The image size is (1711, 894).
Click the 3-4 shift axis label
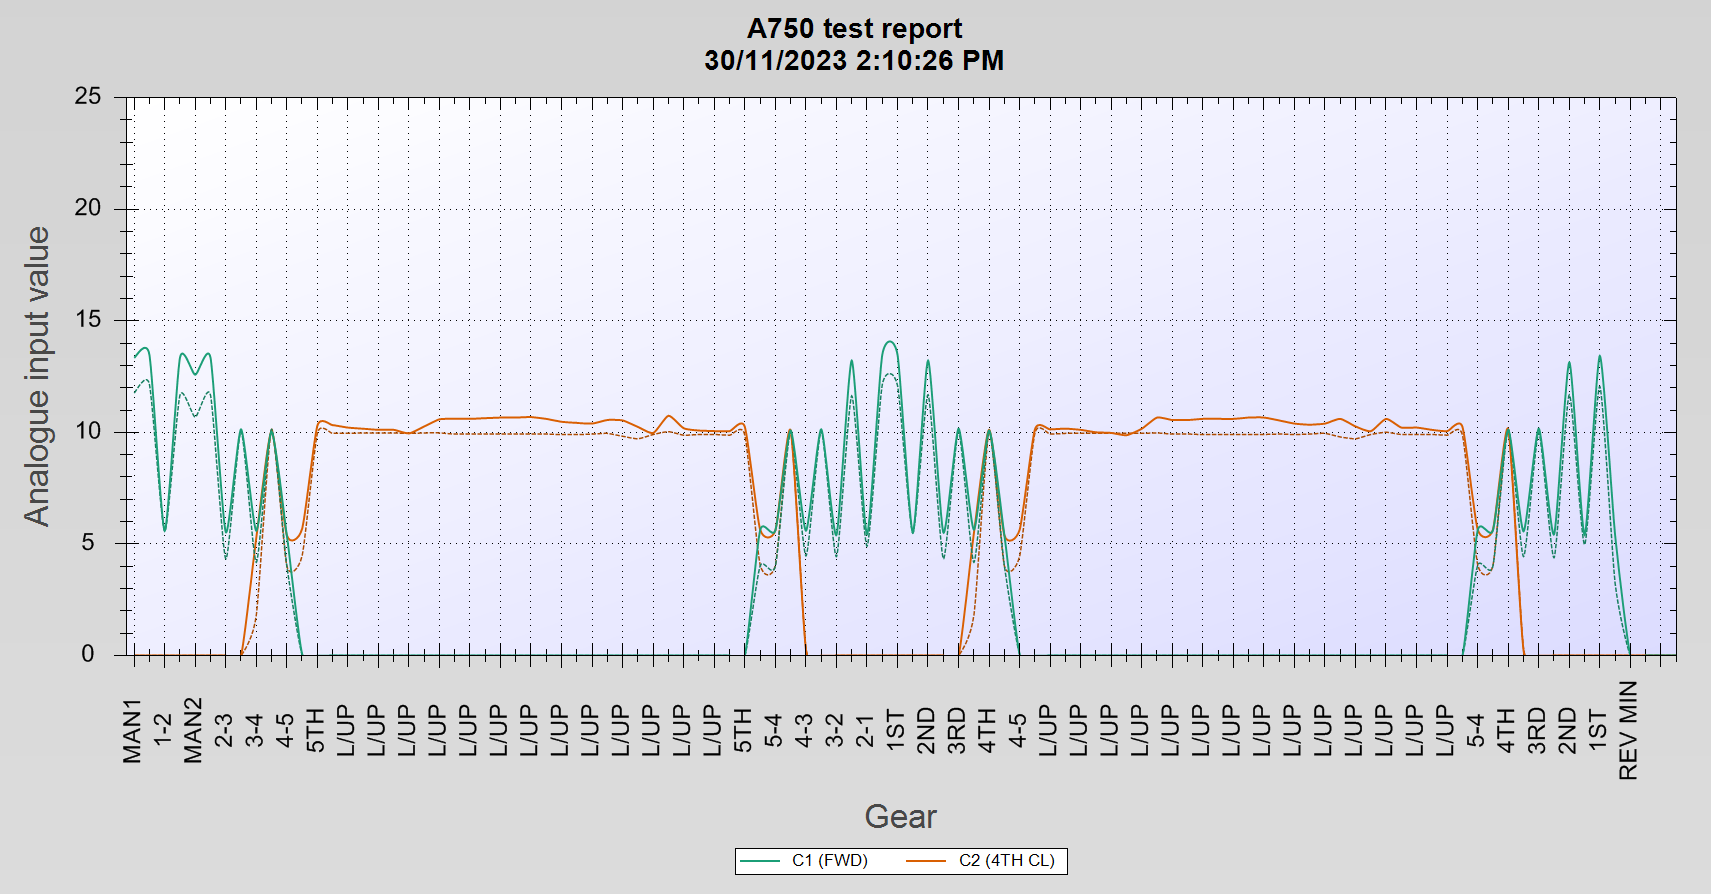(255, 731)
